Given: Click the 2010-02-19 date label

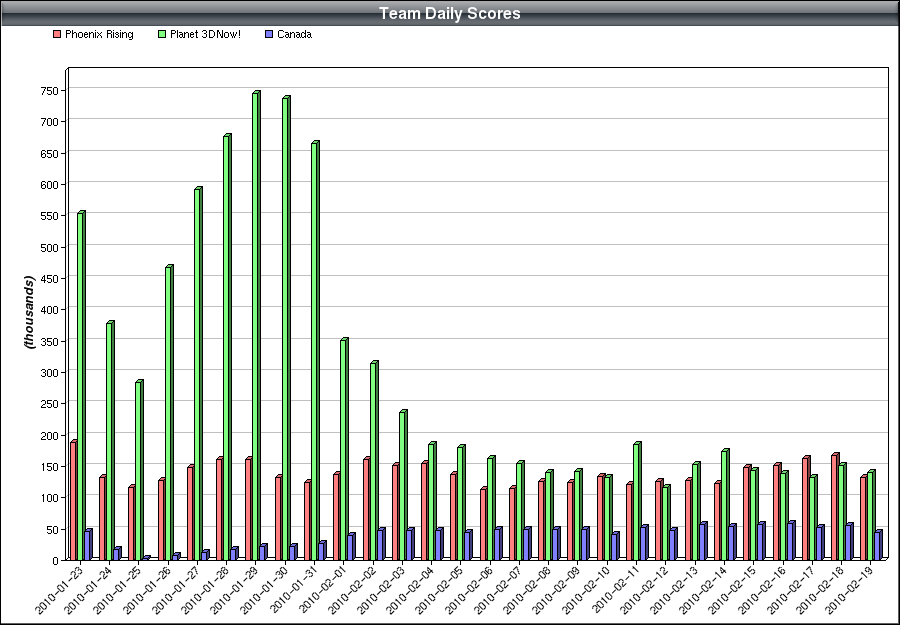Looking at the screenshot, I should coord(849,589).
